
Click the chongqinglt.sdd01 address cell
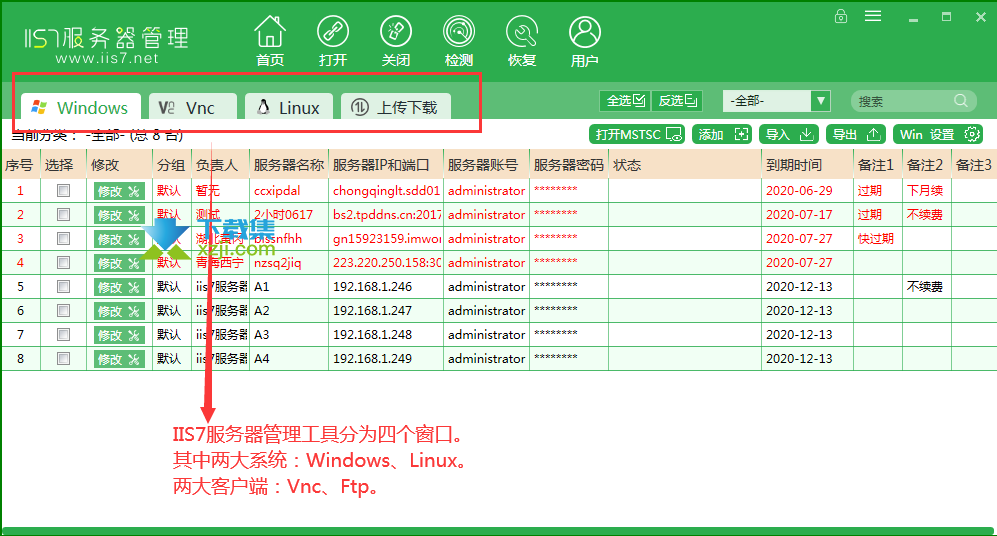click(x=386, y=191)
